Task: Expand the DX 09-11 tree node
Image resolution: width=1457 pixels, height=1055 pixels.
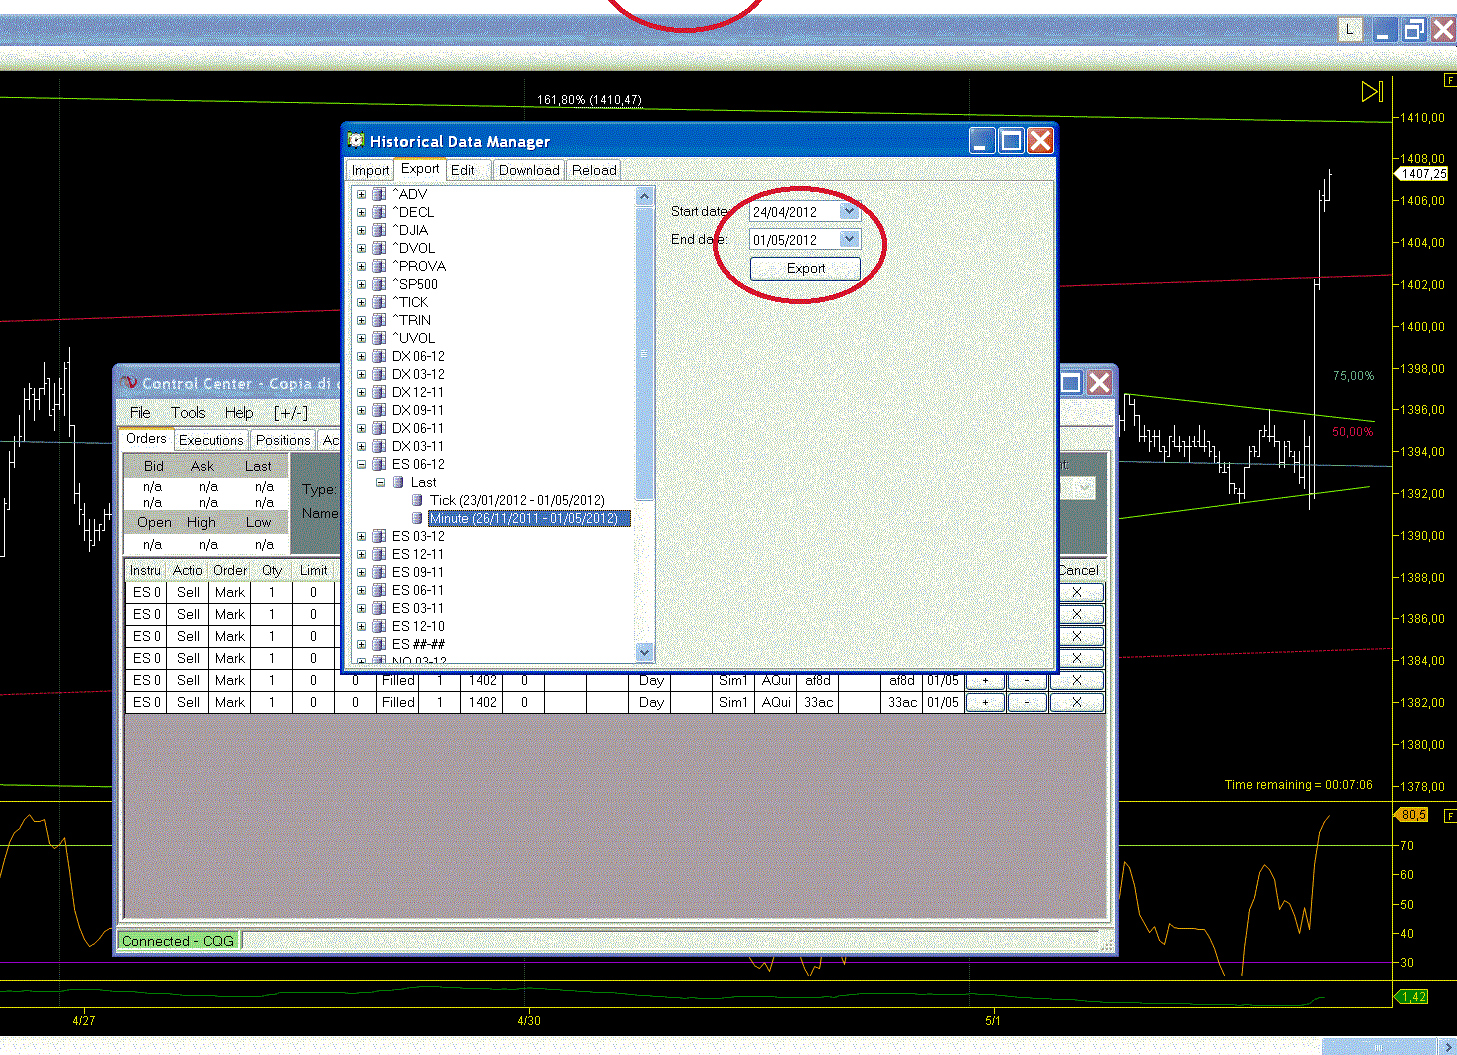Action: [362, 410]
